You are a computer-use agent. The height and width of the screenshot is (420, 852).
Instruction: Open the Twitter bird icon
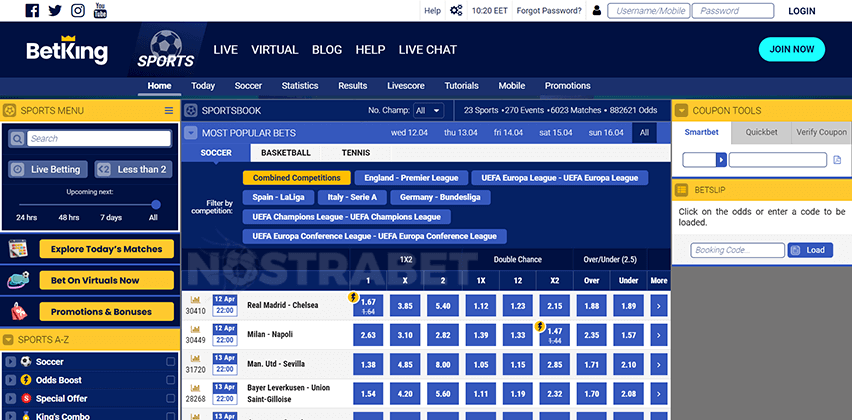tap(55, 10)
